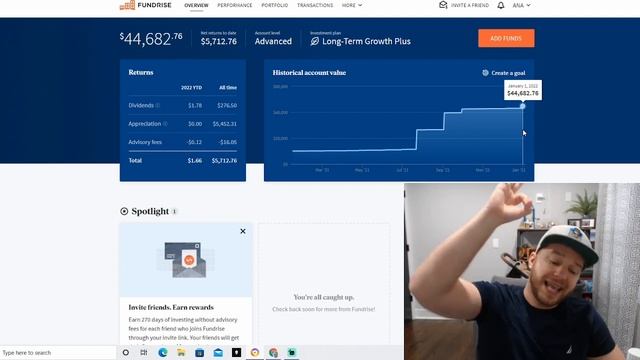The height and width of the screenshot is (360, 640).
Task: Open the Transactions tab
Action: 315,5
